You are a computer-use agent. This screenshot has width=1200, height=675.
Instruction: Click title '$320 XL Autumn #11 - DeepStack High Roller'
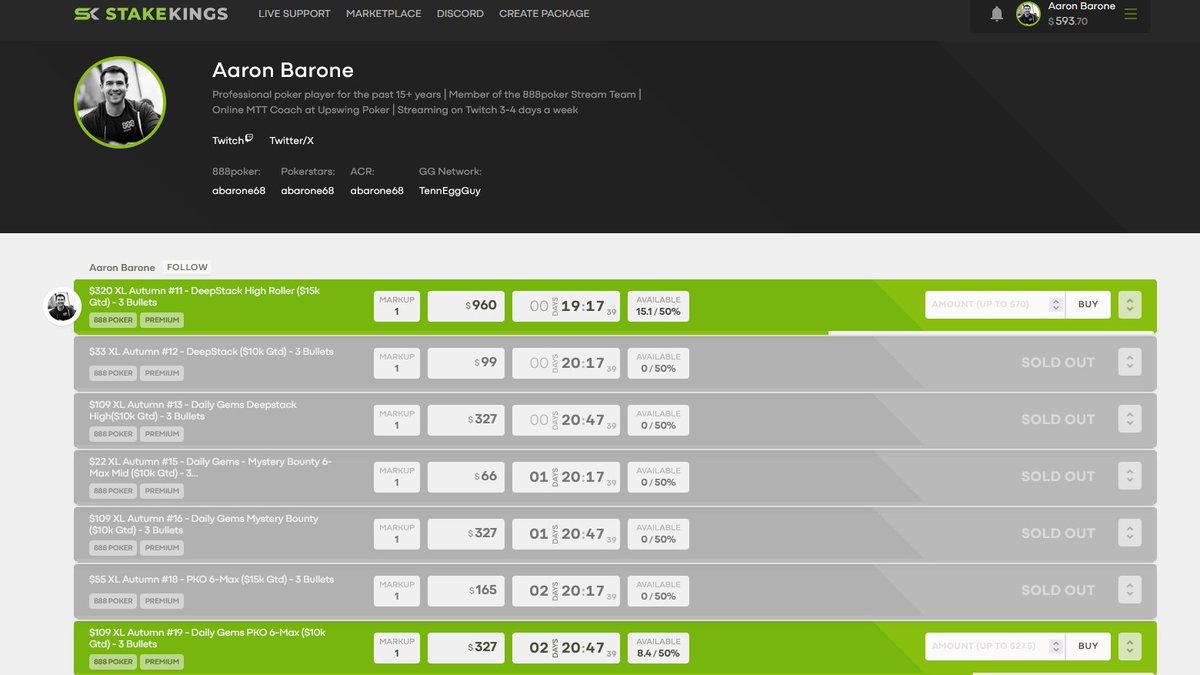click(x=204, y=296)
